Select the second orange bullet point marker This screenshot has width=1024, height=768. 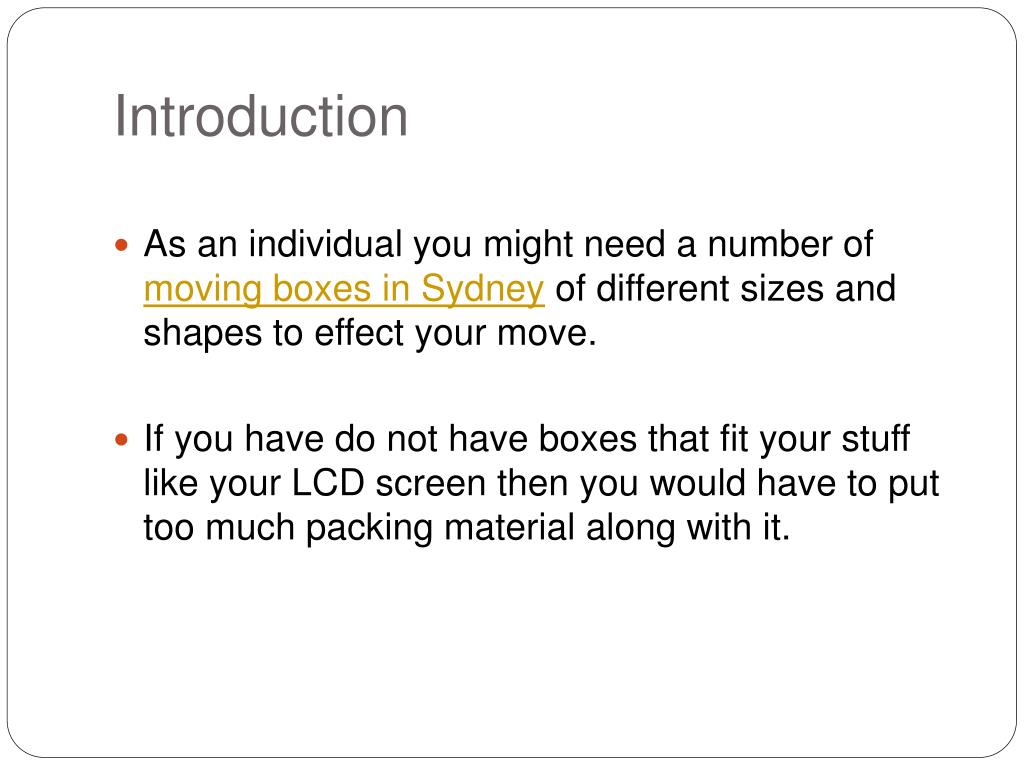click(x=121, y=440)
